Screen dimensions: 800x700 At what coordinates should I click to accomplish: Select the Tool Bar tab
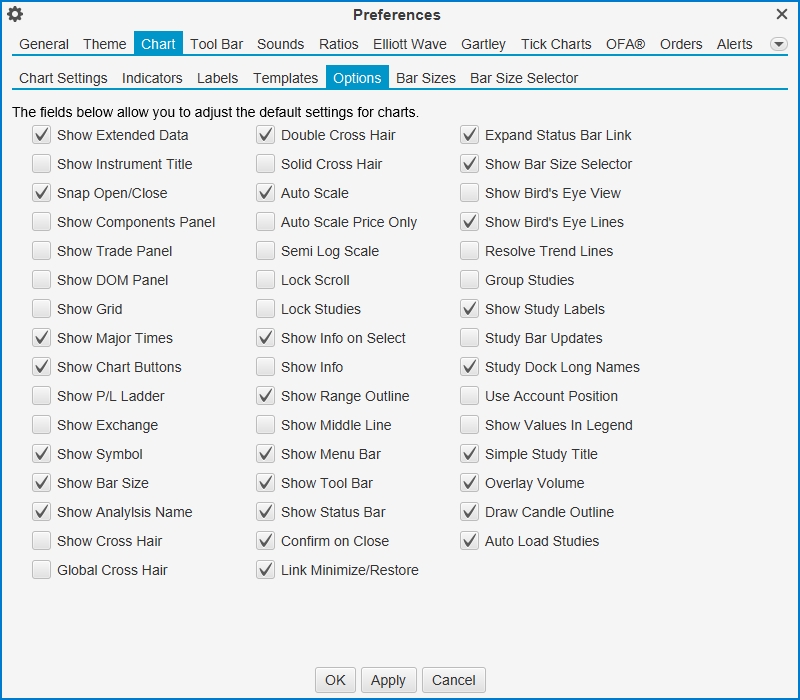point(216,44)
